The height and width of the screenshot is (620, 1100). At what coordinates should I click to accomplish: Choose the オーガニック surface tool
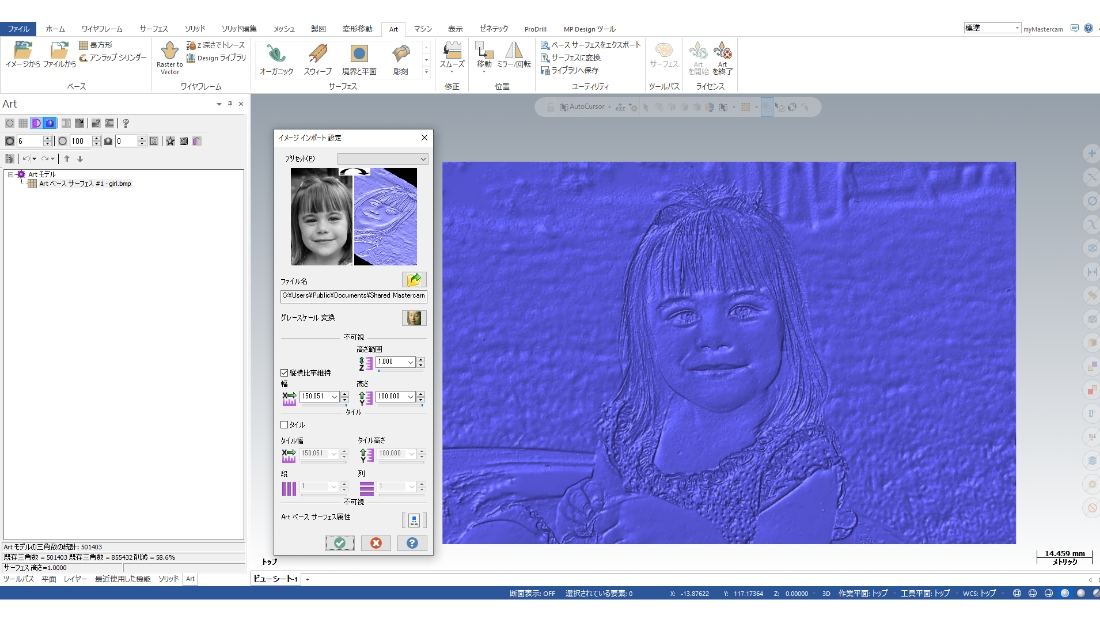[276, 59]
